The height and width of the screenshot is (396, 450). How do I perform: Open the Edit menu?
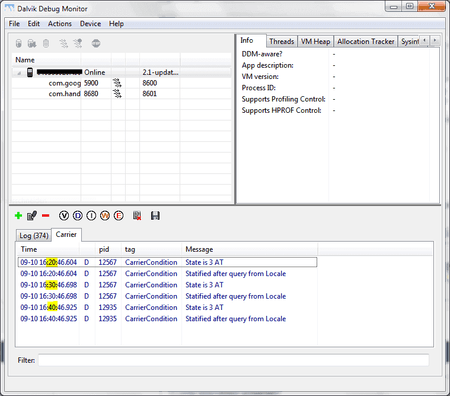[x=34, y=24]
